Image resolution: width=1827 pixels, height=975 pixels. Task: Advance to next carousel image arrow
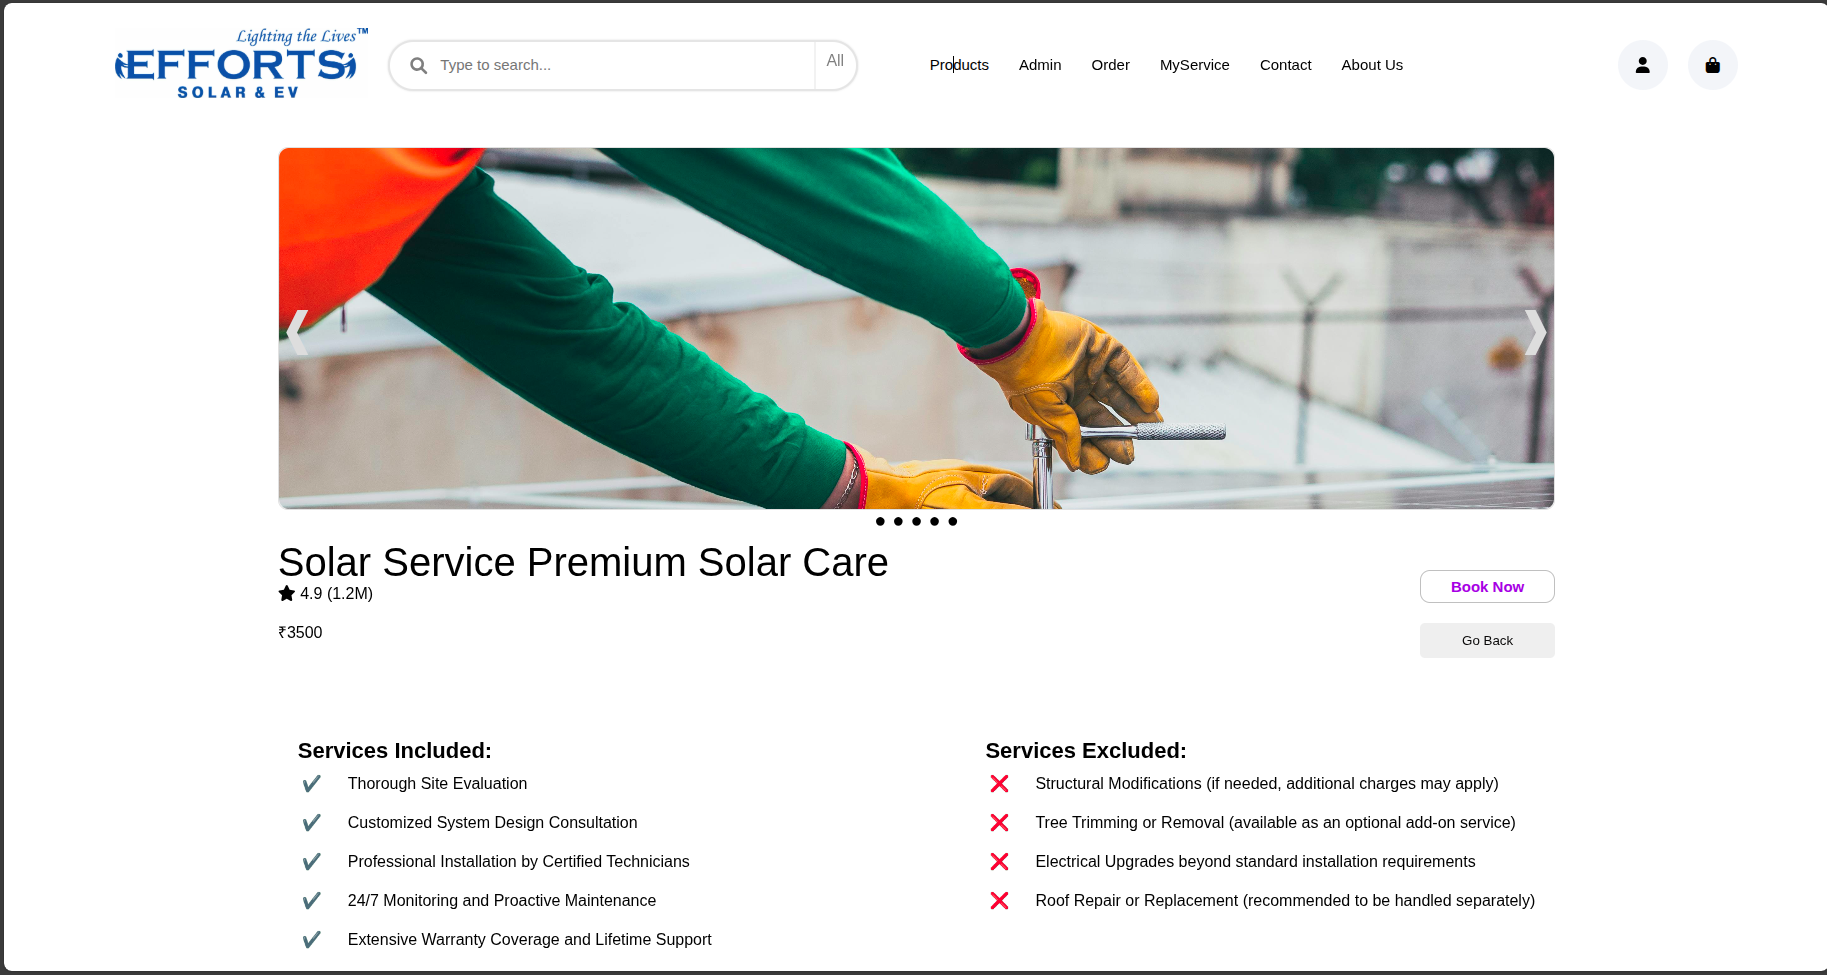(1535, 332)
